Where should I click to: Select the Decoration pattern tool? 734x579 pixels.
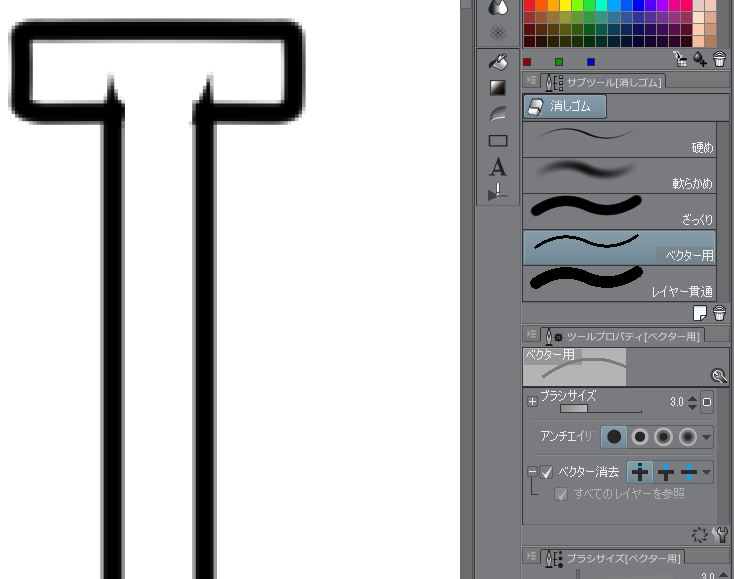498,33
